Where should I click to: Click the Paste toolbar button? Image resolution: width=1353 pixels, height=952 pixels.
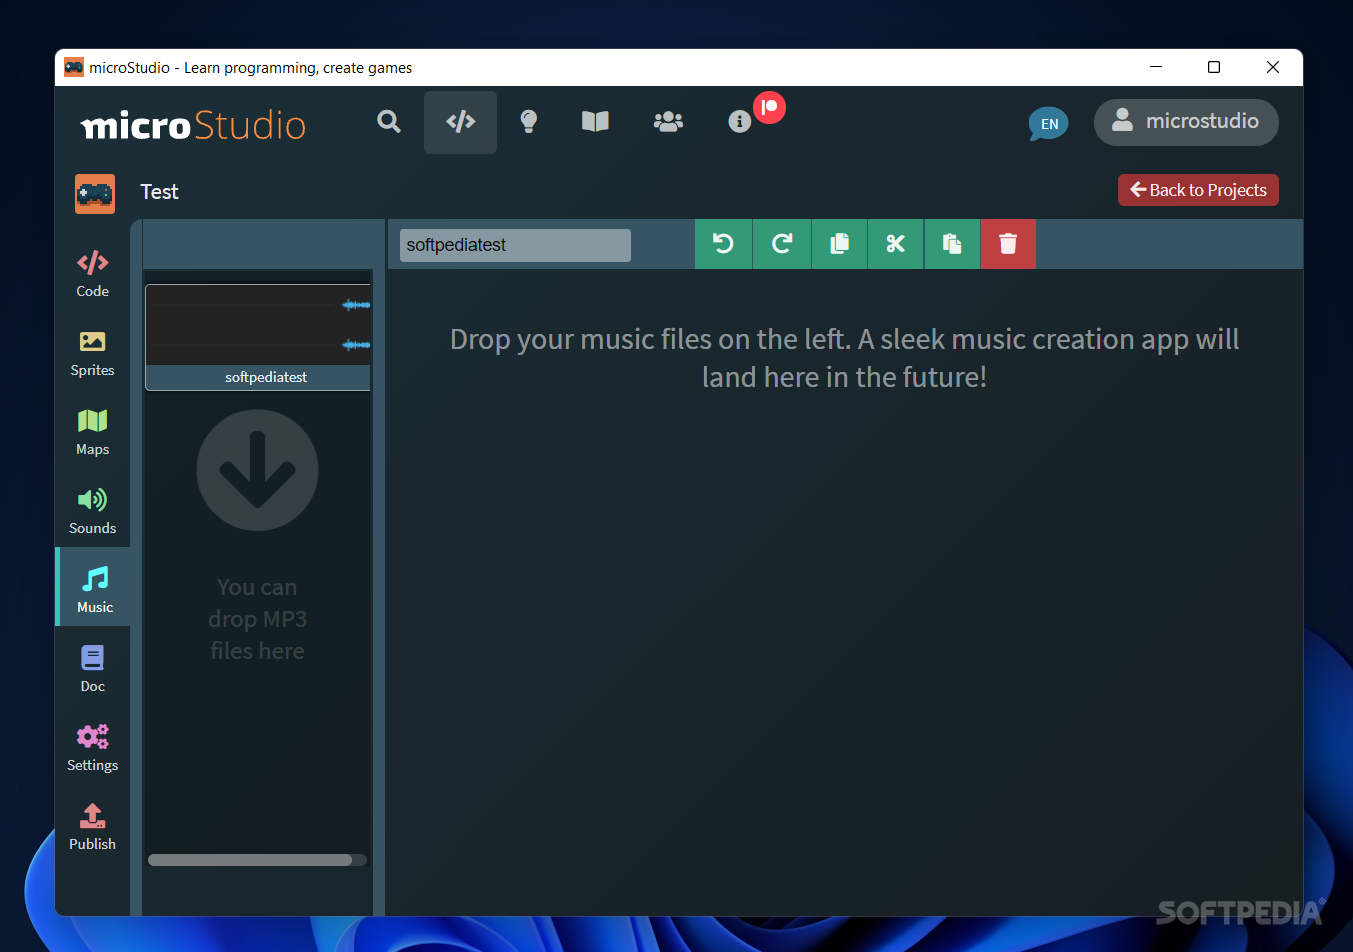pos(952,244)
